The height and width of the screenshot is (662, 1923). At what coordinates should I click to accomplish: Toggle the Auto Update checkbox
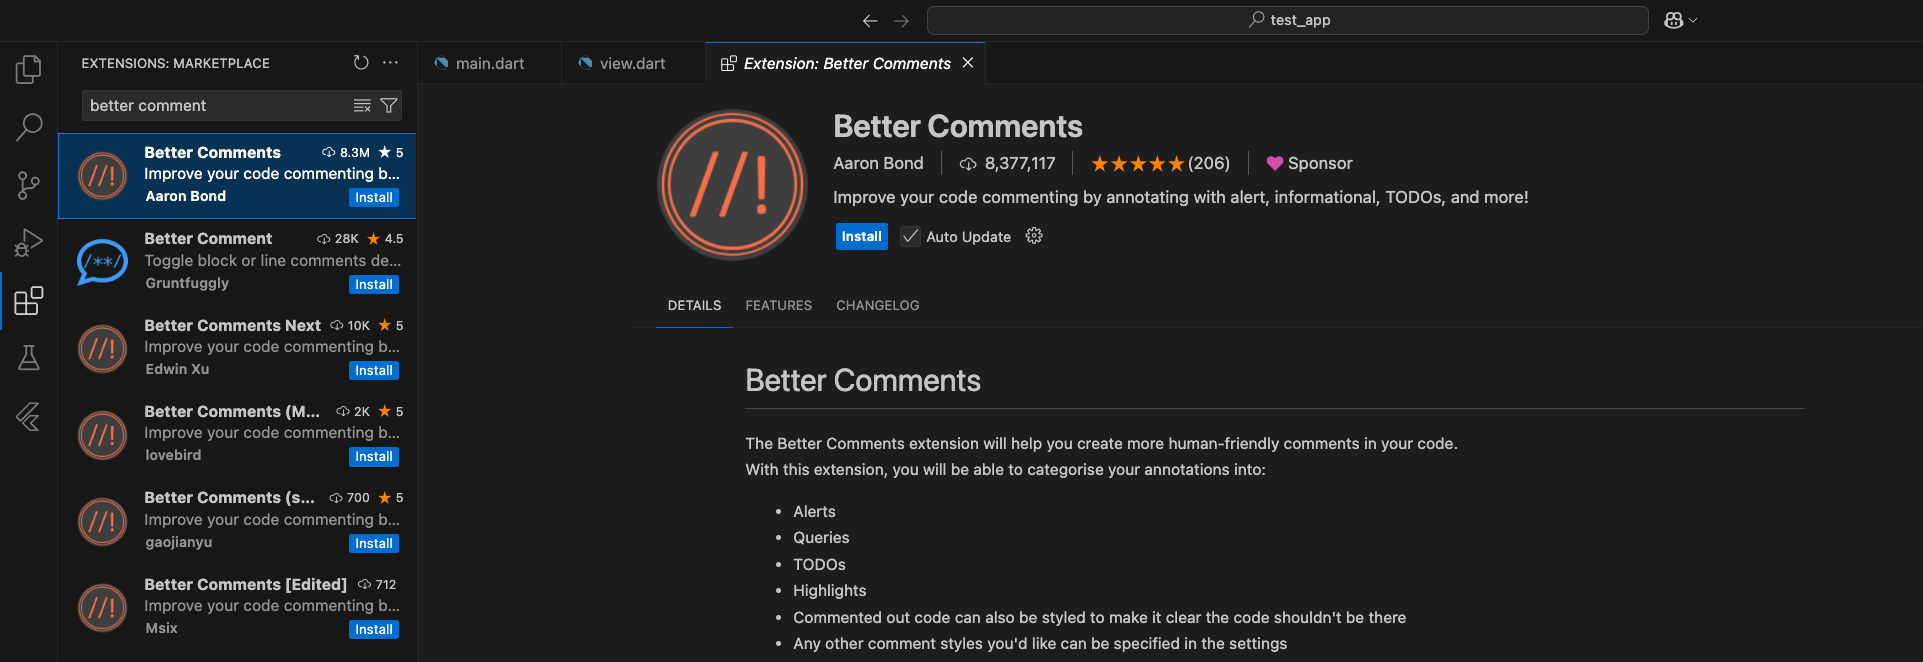910,236
